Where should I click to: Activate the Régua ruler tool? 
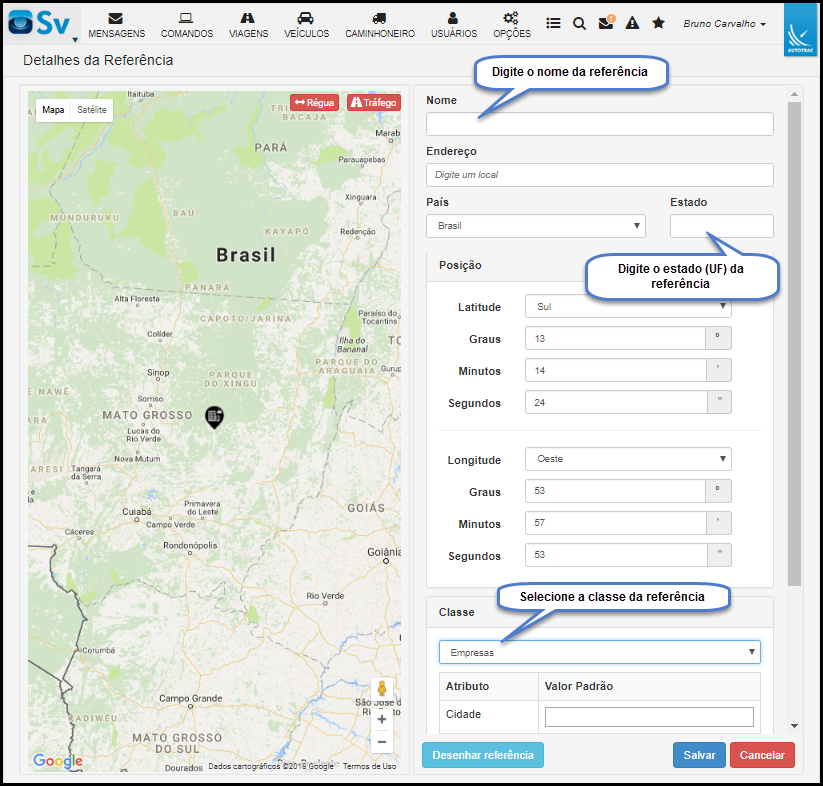[x=314, y=102]
